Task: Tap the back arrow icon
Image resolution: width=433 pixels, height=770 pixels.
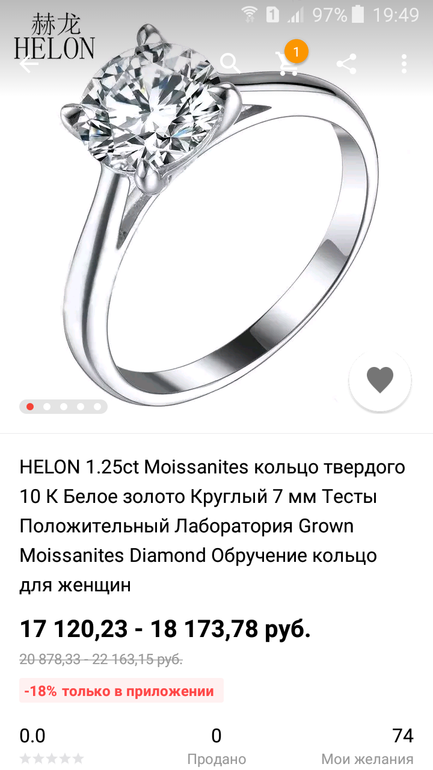Action: point(28,64)
